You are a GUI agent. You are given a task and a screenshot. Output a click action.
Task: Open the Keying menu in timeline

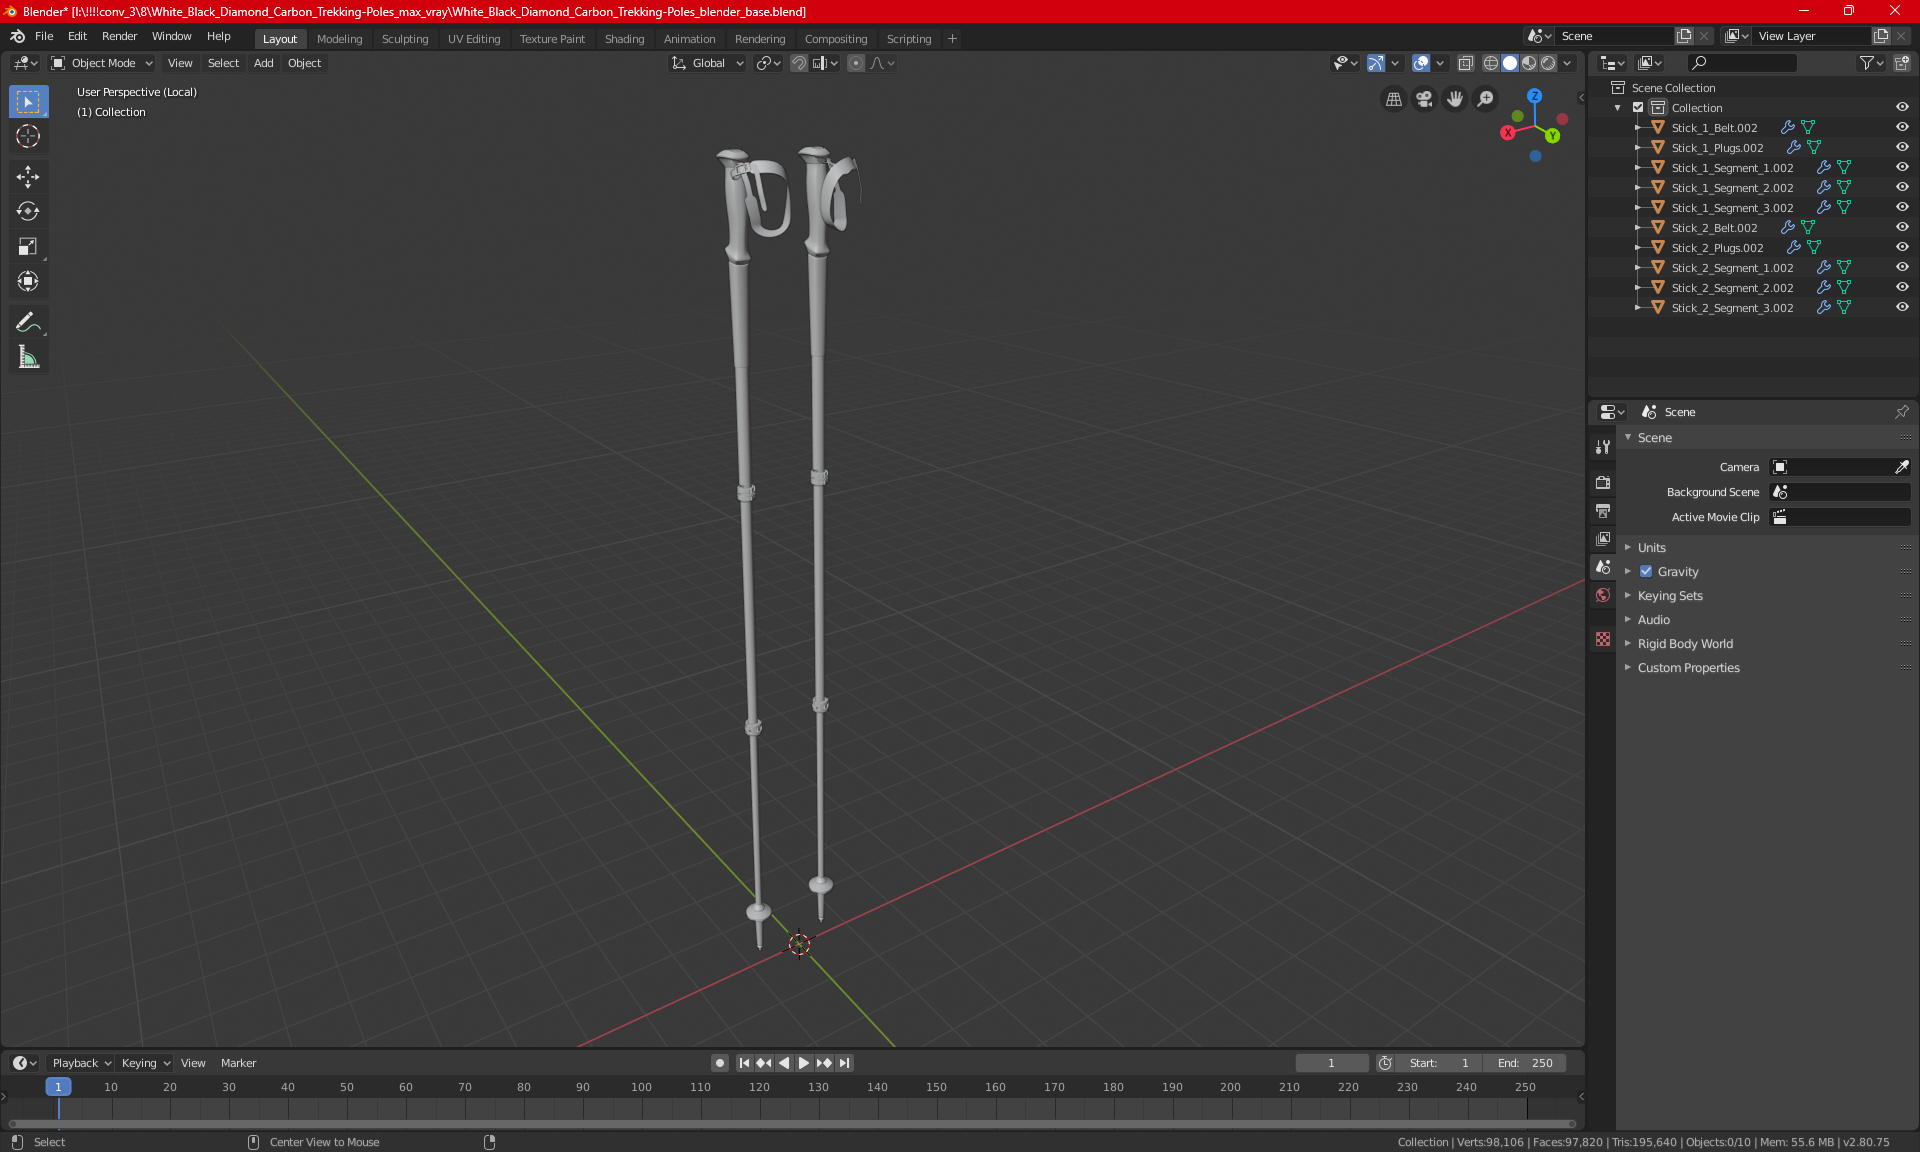(145, 1063)
